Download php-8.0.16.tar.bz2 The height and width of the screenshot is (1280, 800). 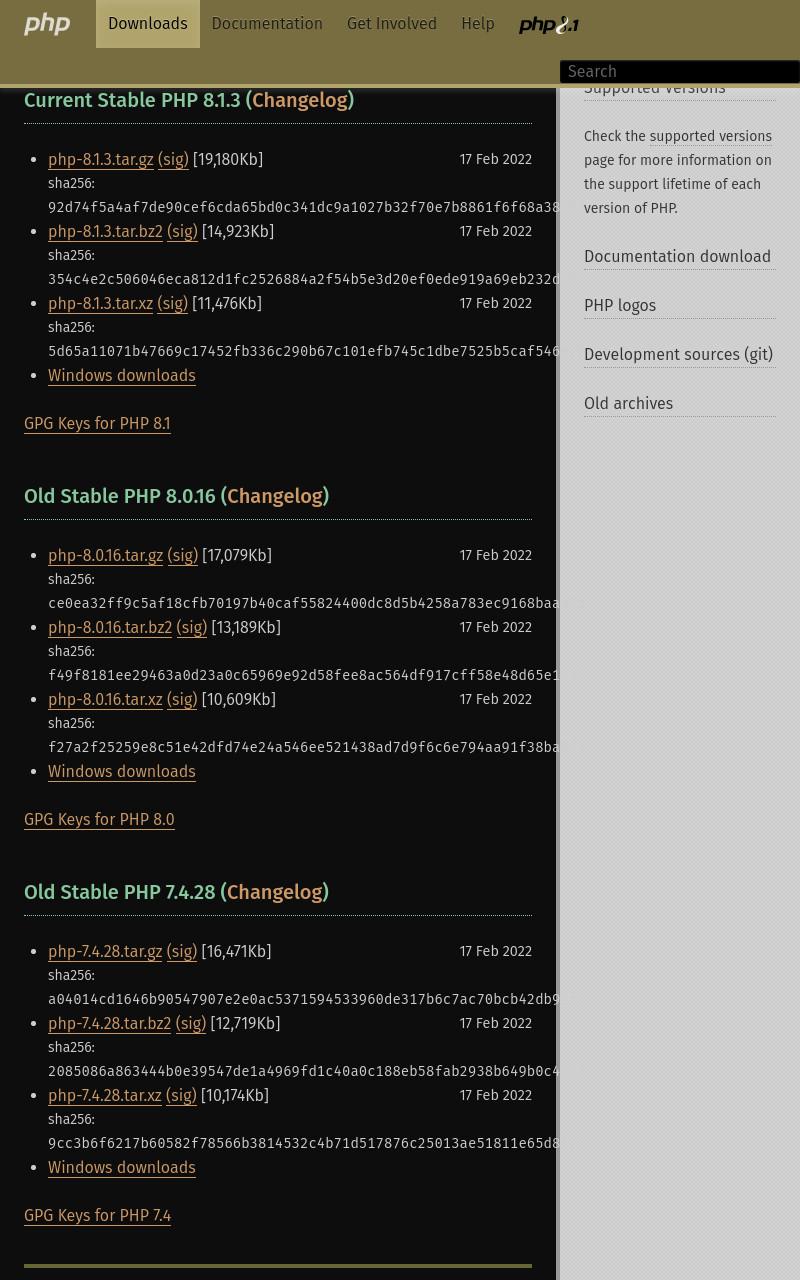pyautogui.click(x=110, y=628)
